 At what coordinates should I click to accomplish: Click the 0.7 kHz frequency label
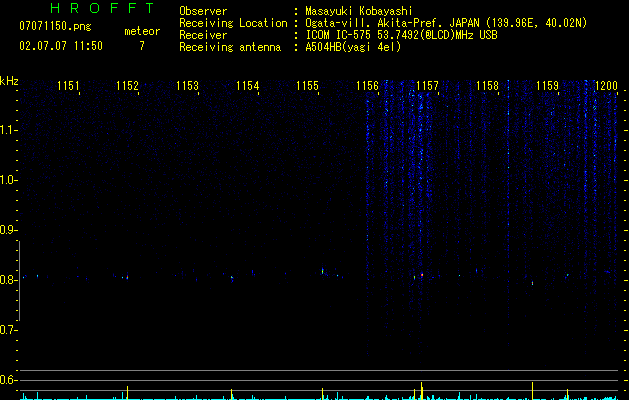pyautogui.click(x=8, y=330)
